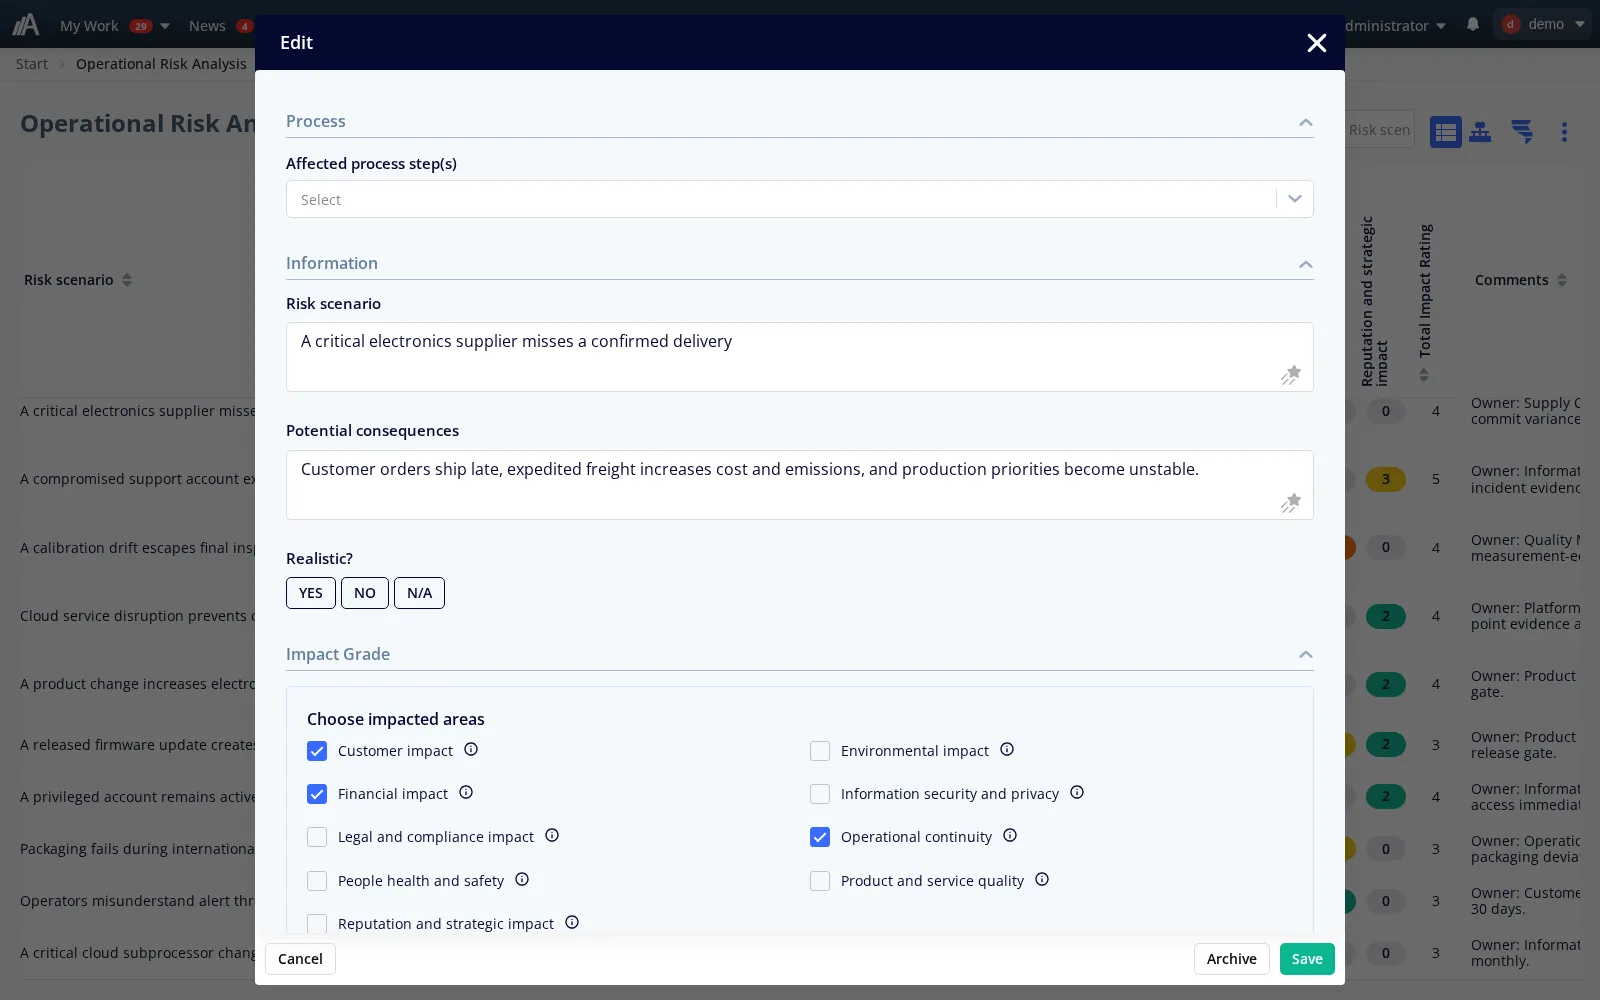Click the AI assist icon in Potential consequences field
Image resolution: width=1600 pixels, height=1000 pixels.
[1291, 503]
